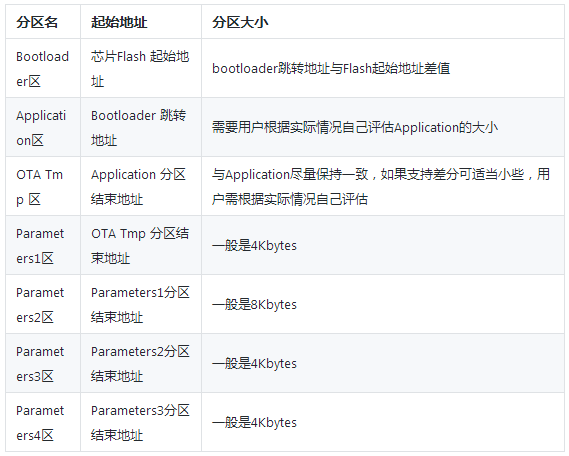The width and height of the screenshot is (569, 456).
Task: Click the 需要用户根据实际情况自己评估Application的大小 cell
Action: click(x=383, y=127)
